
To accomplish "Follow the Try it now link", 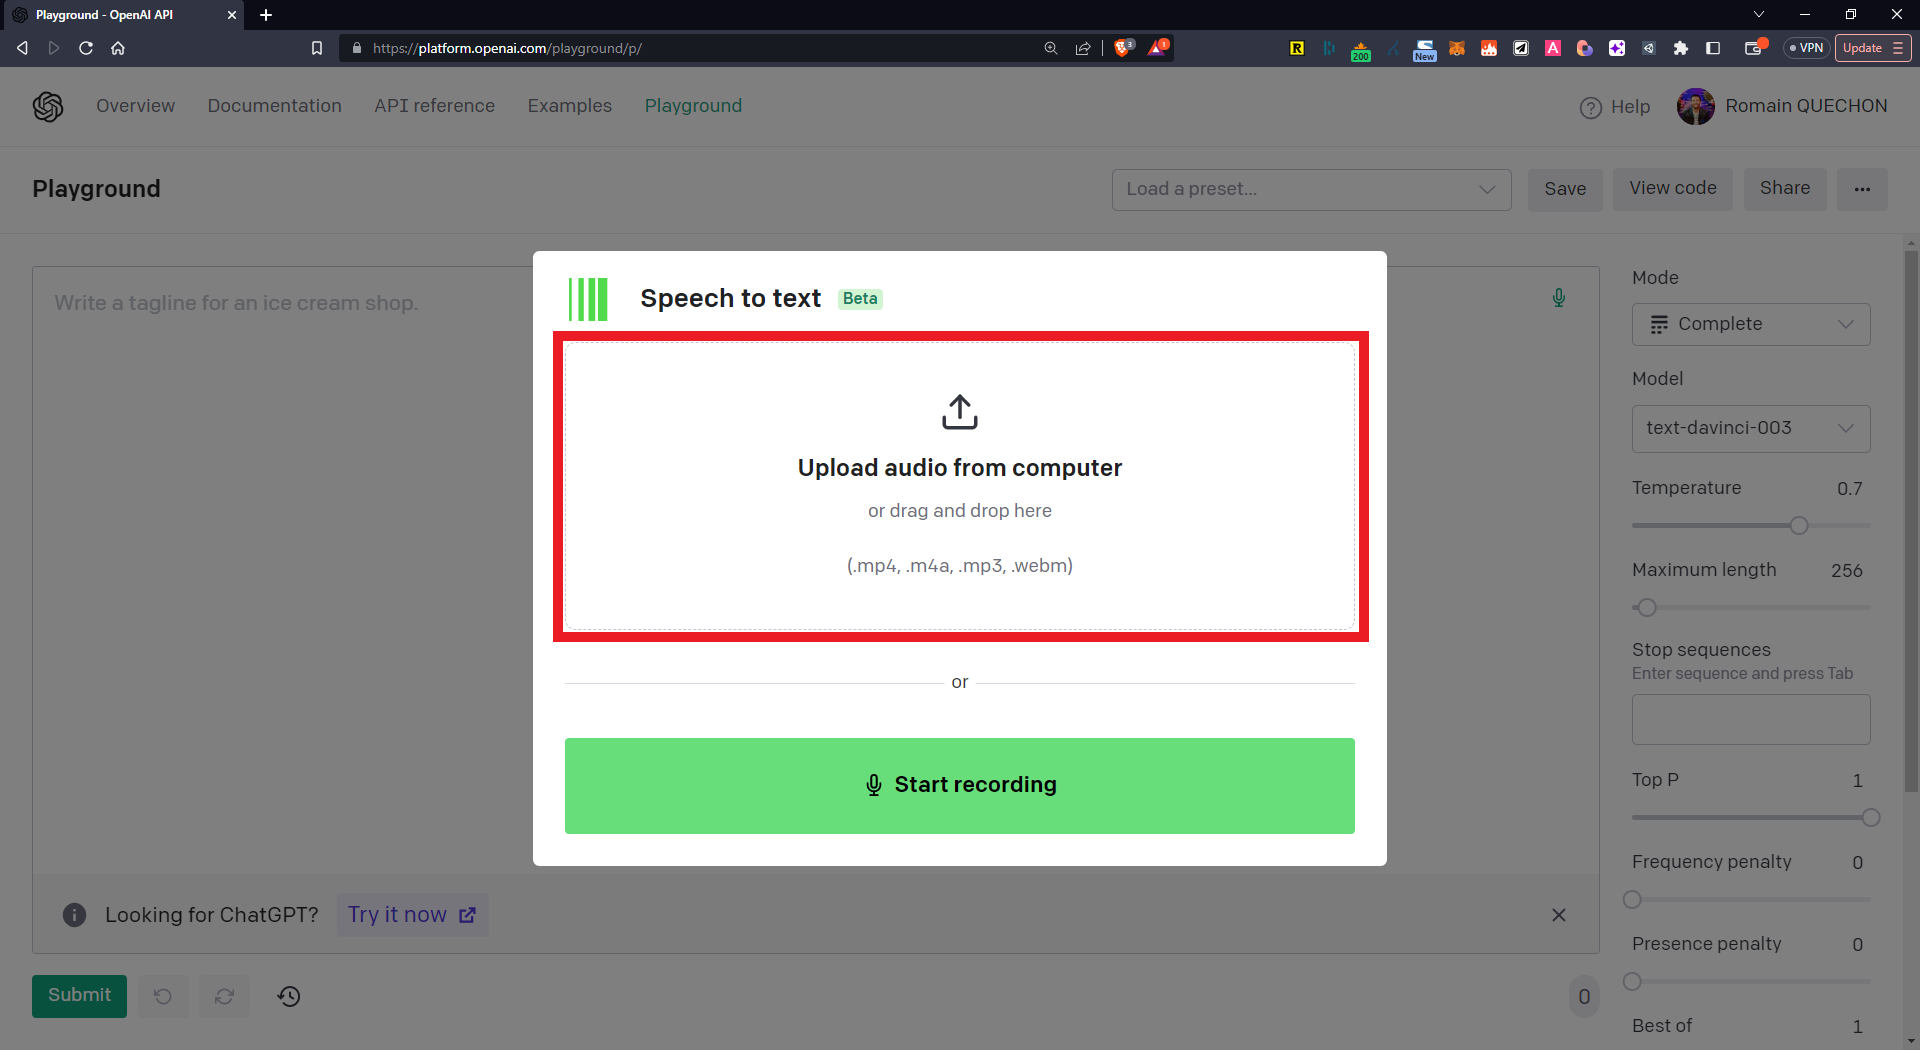I will (x=411, y=915).
